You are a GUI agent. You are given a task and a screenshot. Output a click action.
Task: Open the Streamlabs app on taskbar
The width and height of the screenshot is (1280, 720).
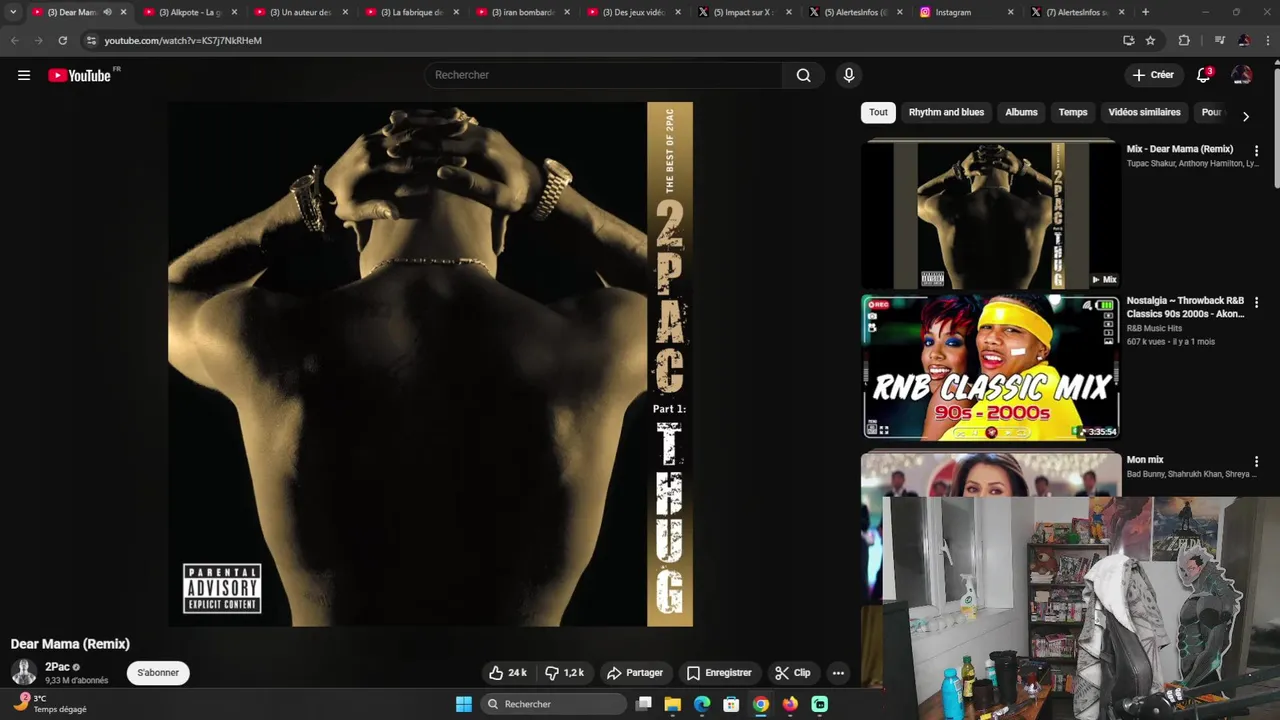coord(820,704)
